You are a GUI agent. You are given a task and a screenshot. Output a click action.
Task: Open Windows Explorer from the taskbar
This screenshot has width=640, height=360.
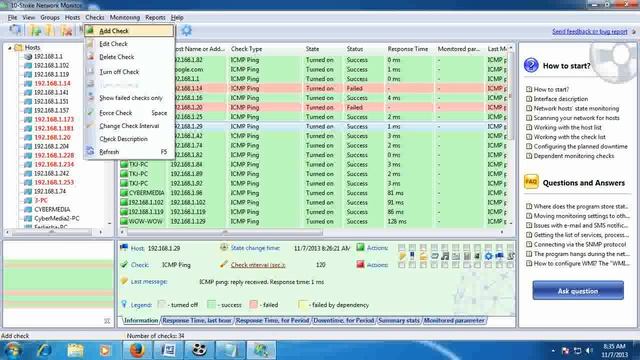coord(75,350)
